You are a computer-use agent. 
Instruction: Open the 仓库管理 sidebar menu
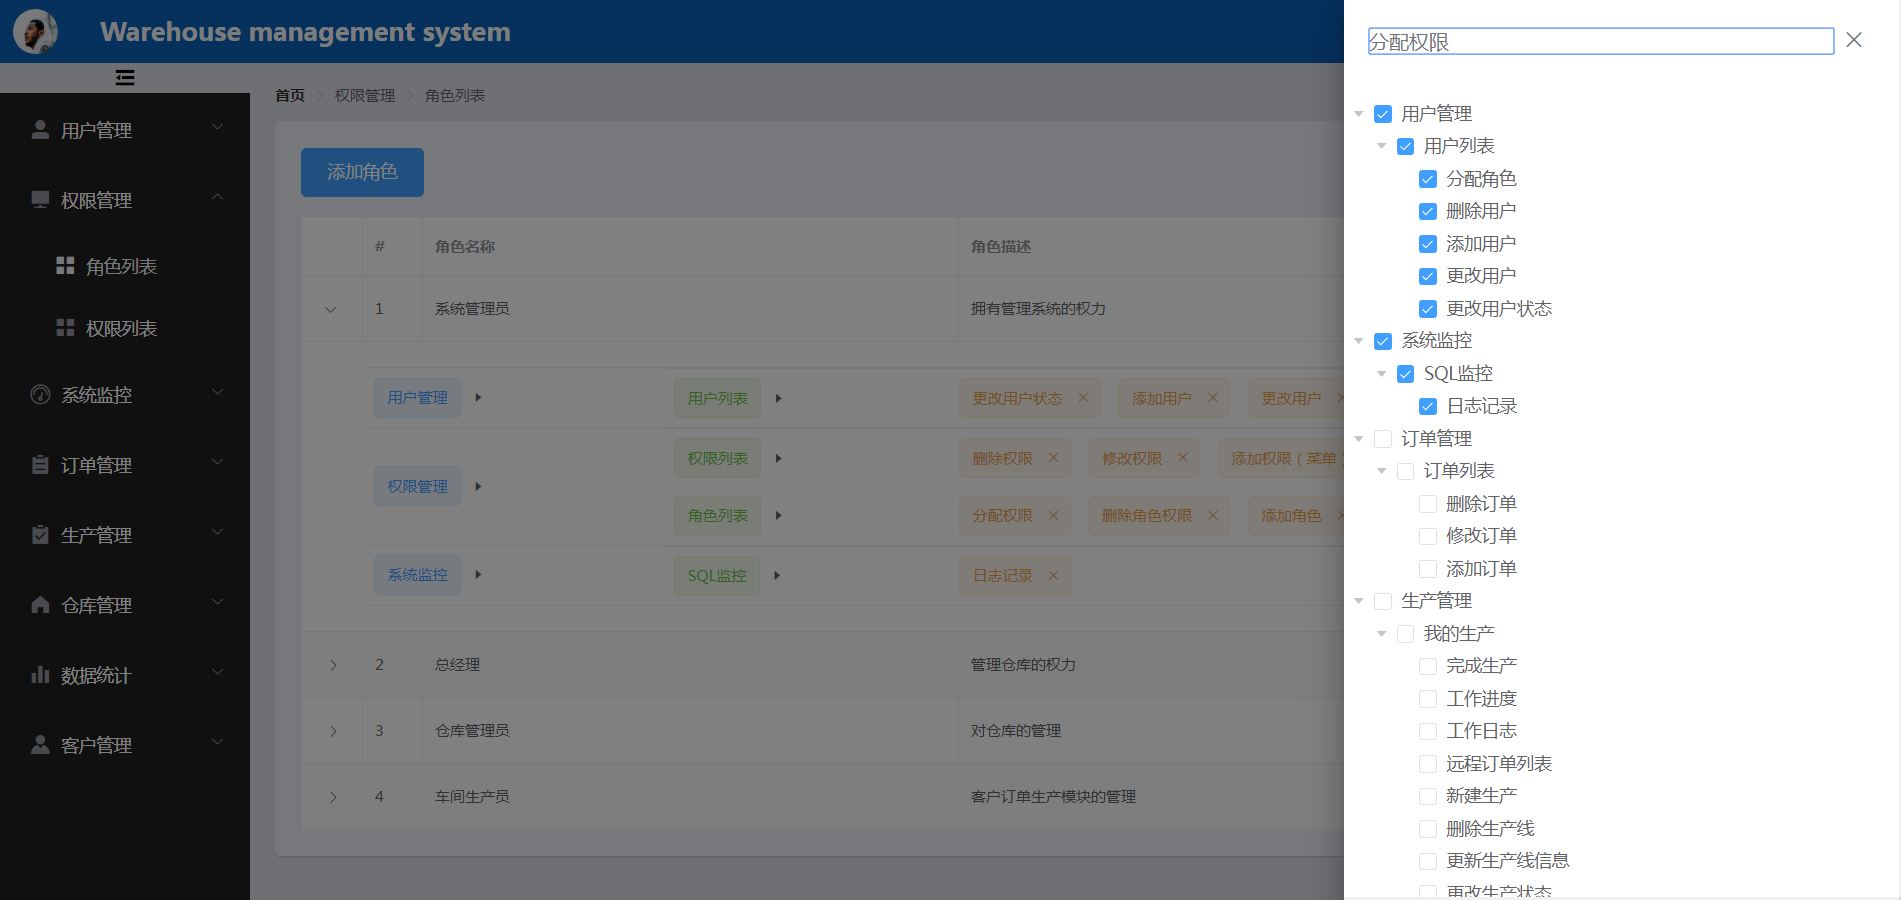click(x=125, y=605)
